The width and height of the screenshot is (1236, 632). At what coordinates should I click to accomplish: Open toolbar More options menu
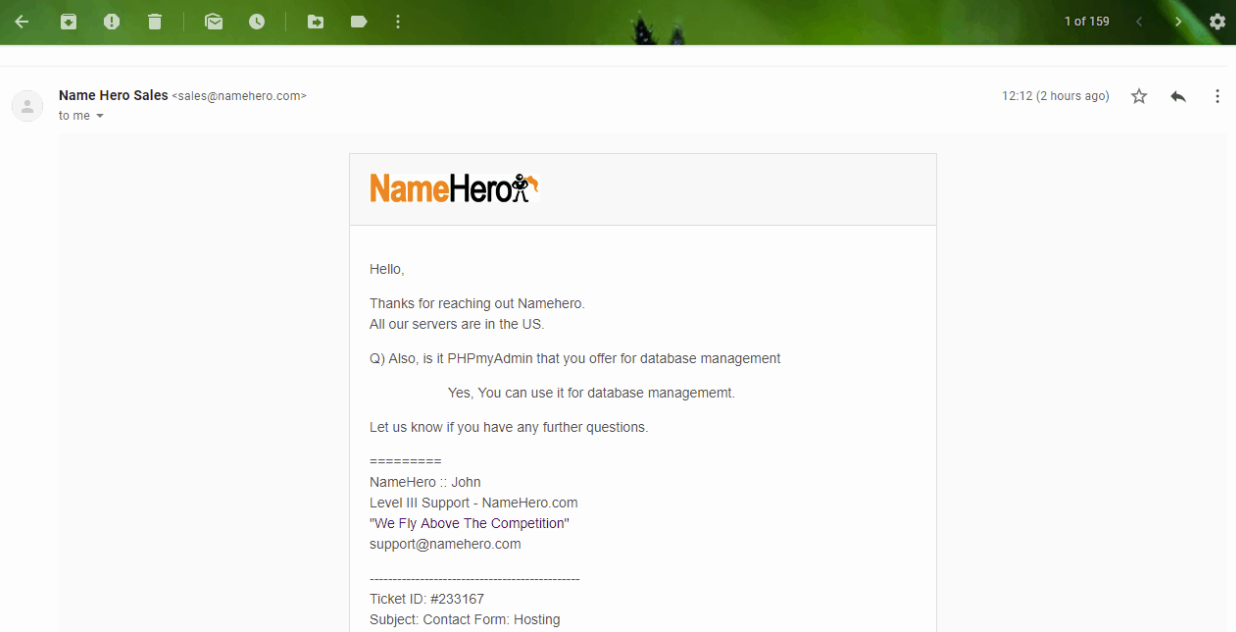click(x=398, y=21)
